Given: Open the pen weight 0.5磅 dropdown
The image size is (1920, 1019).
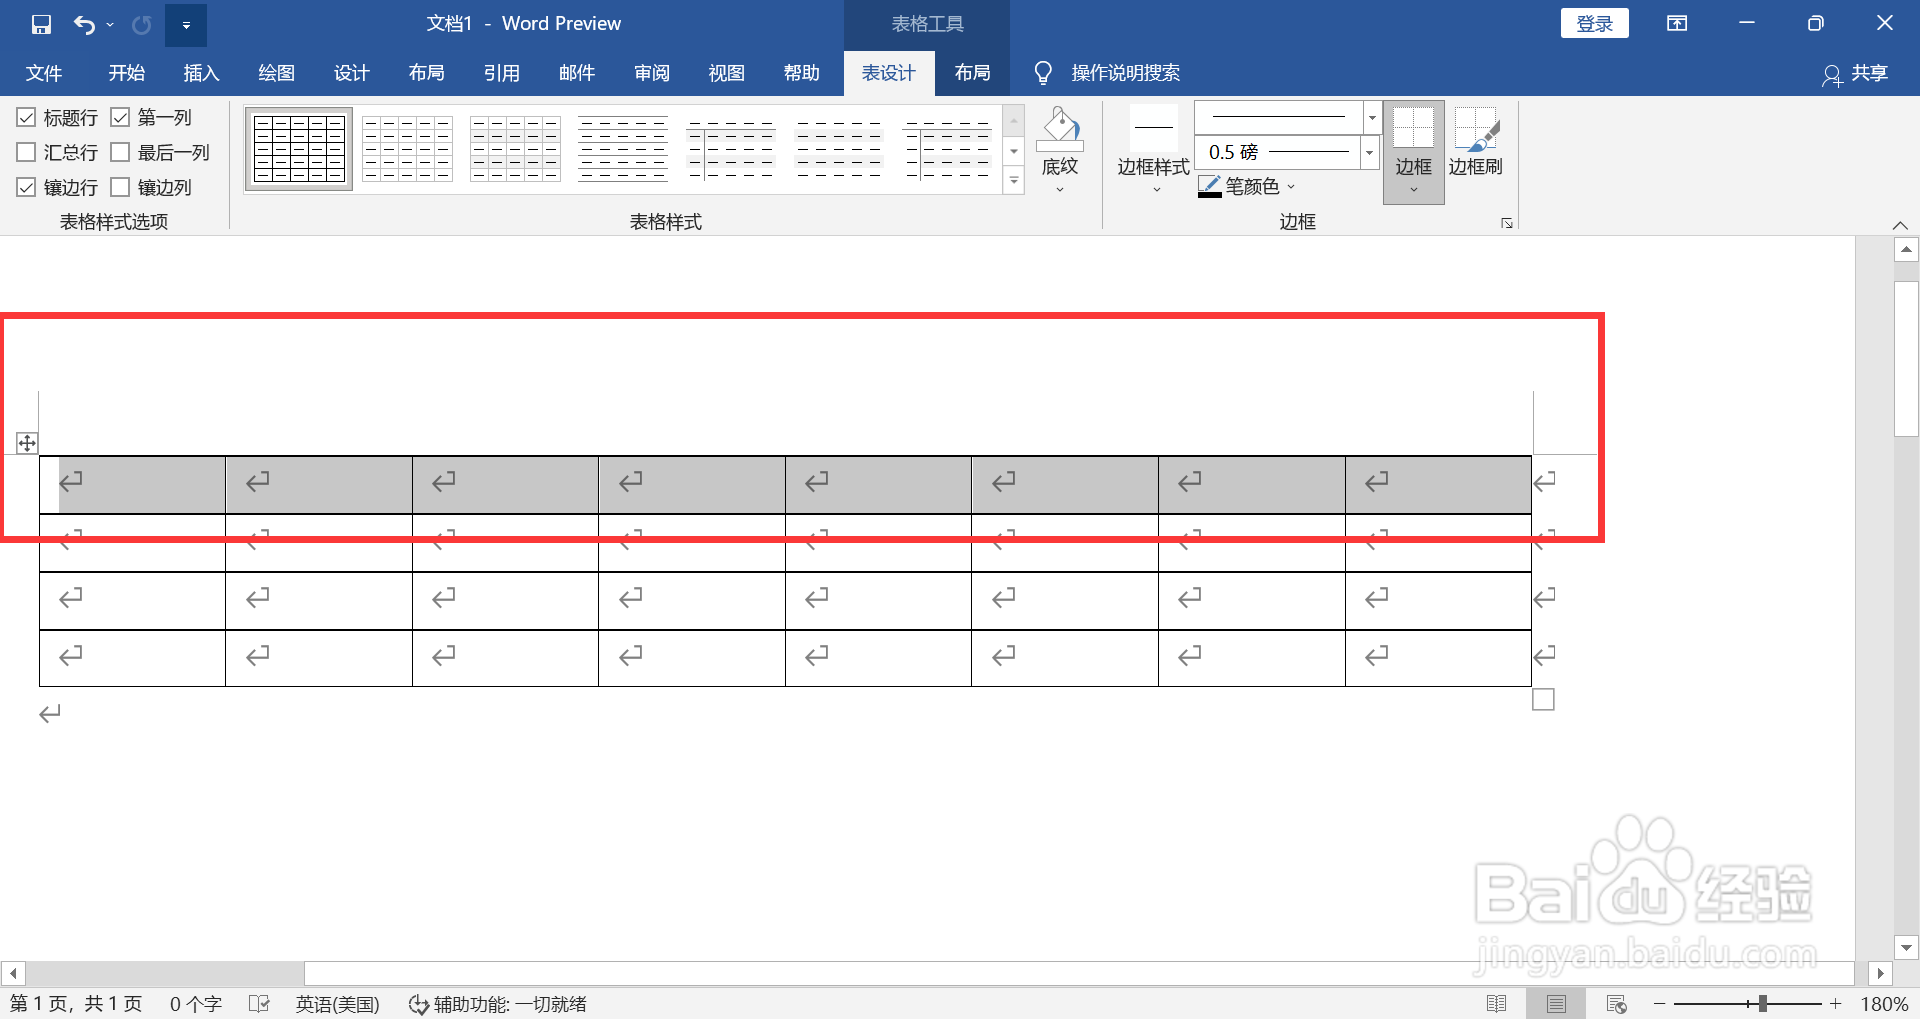Looking at the screenshot, I should point(1369,152).
